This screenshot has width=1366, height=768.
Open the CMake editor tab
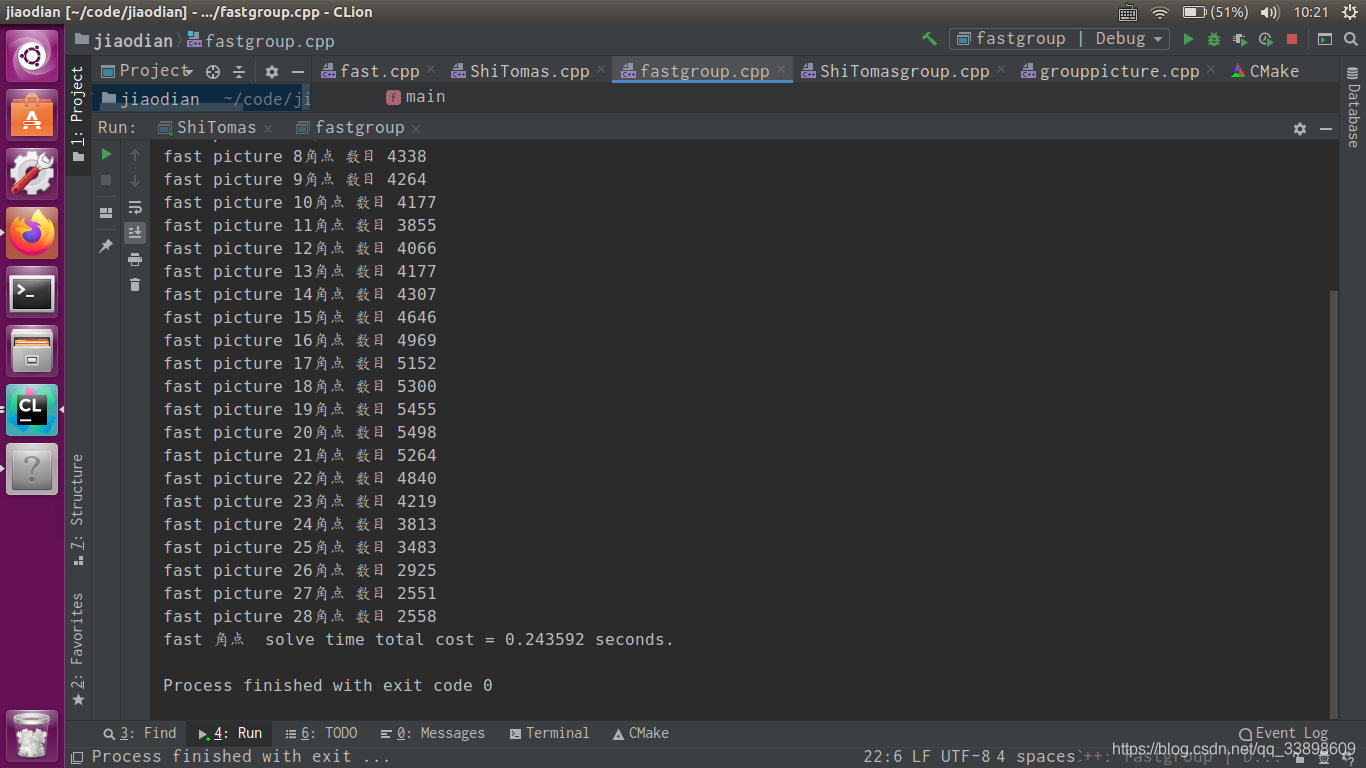point(1265,71)
